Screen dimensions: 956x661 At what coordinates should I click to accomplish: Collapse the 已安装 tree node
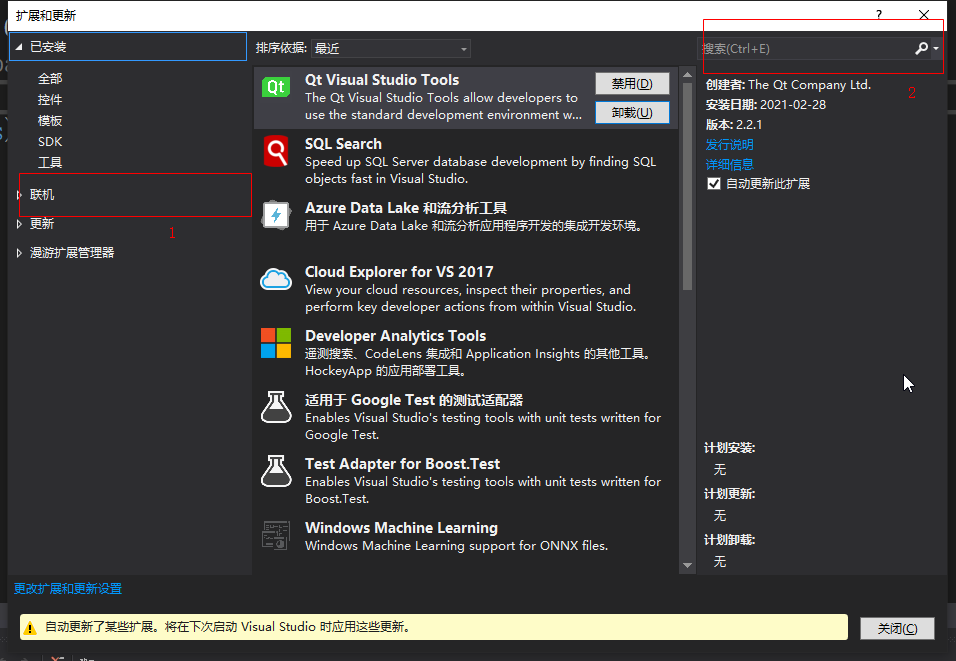pos(19,46)
